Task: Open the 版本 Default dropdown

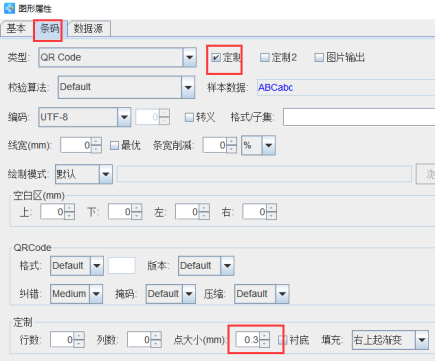Action: 227,266
